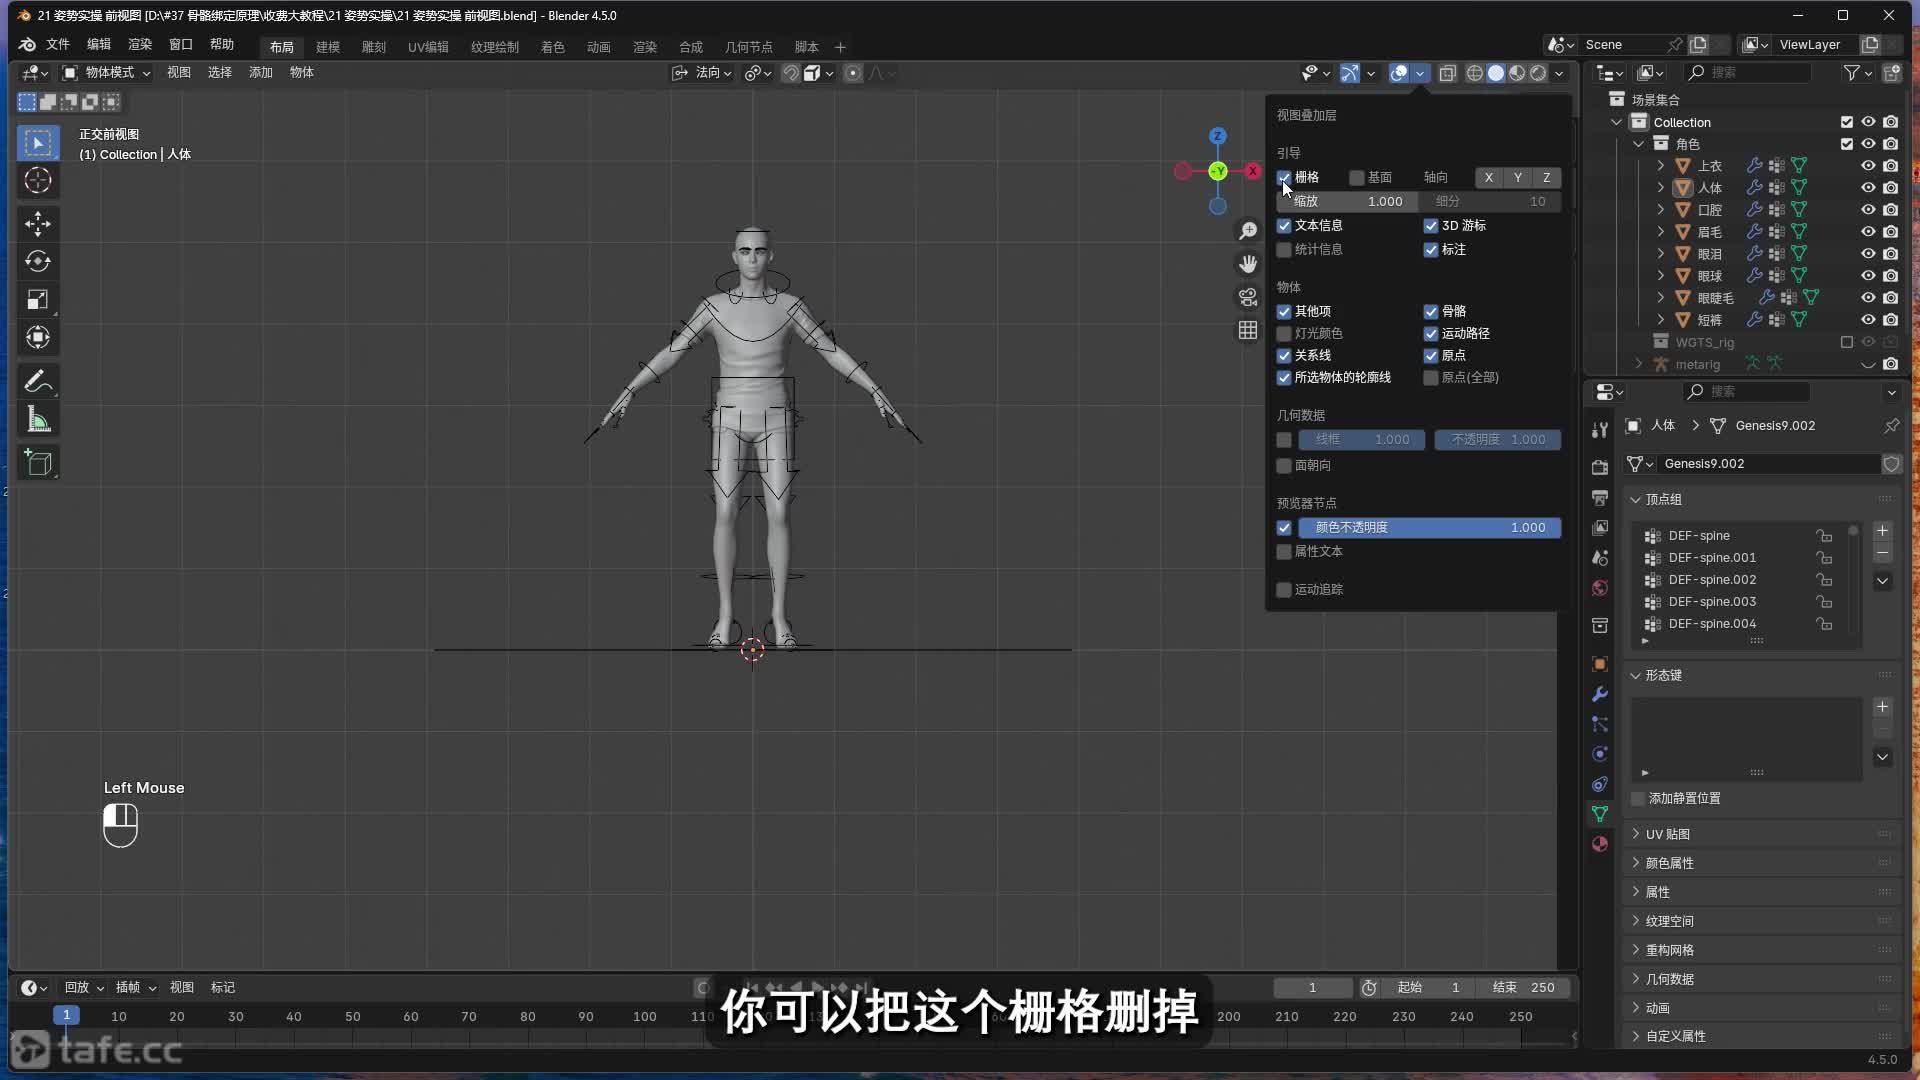The width and height of the screenshot is (1920, 1080).
Task: Hide the 人体 object with eye icon
Action: click(1867, 188)
